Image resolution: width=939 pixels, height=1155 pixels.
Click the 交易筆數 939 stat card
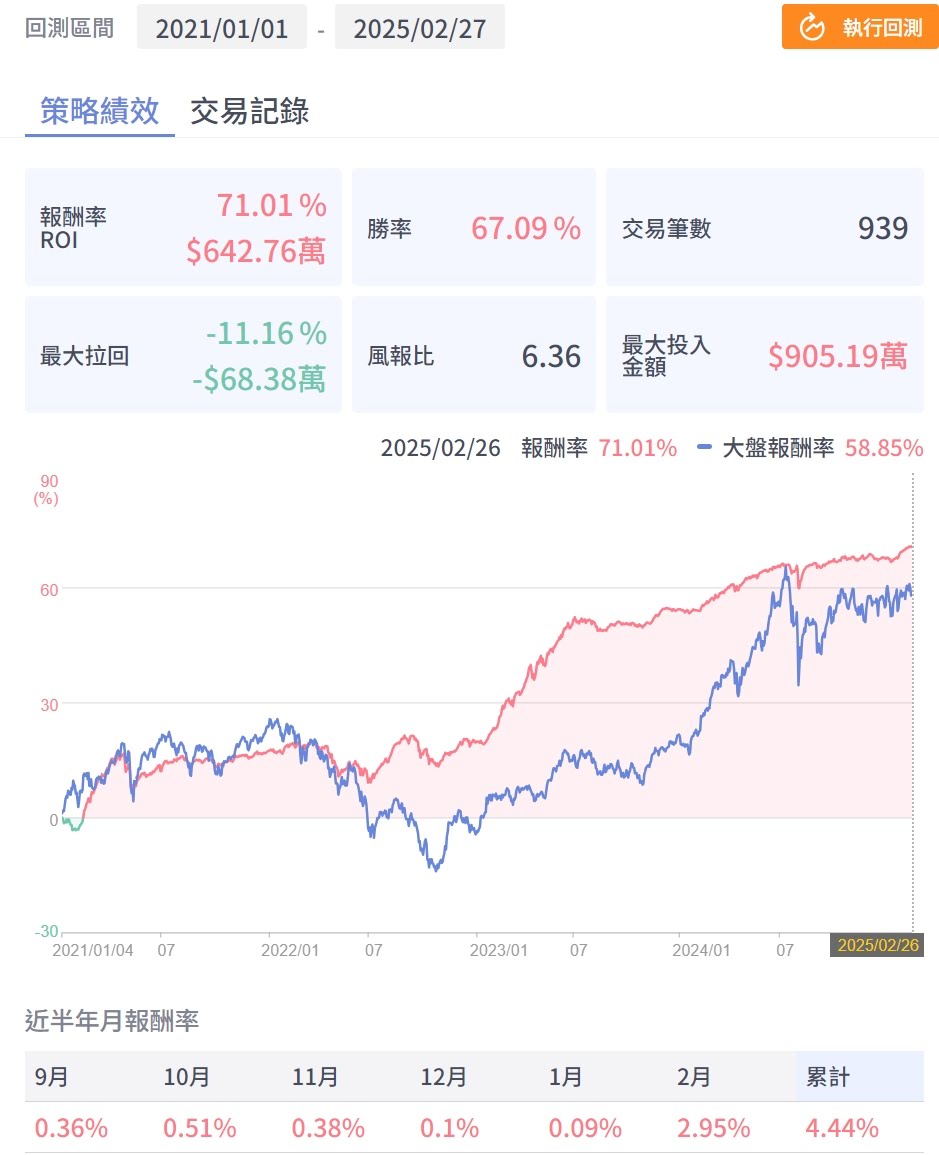[x=765, y=227]
